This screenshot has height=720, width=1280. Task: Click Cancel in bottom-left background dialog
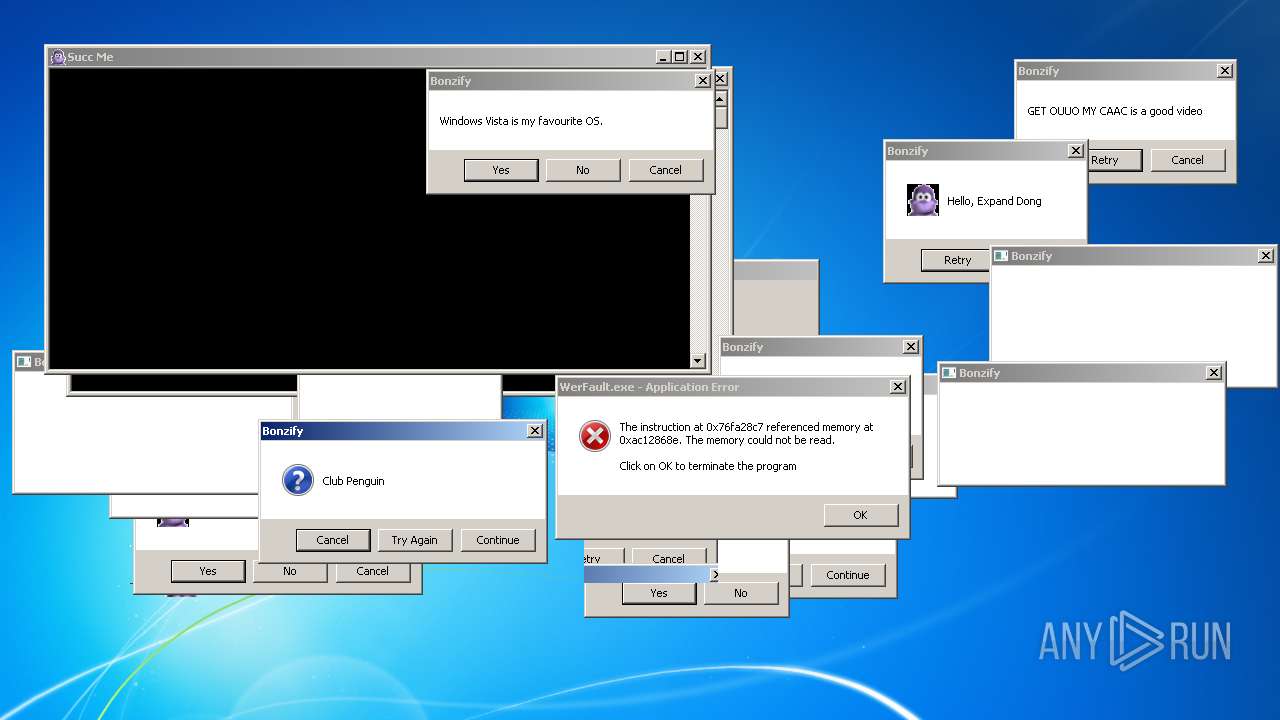pos(373,571)
